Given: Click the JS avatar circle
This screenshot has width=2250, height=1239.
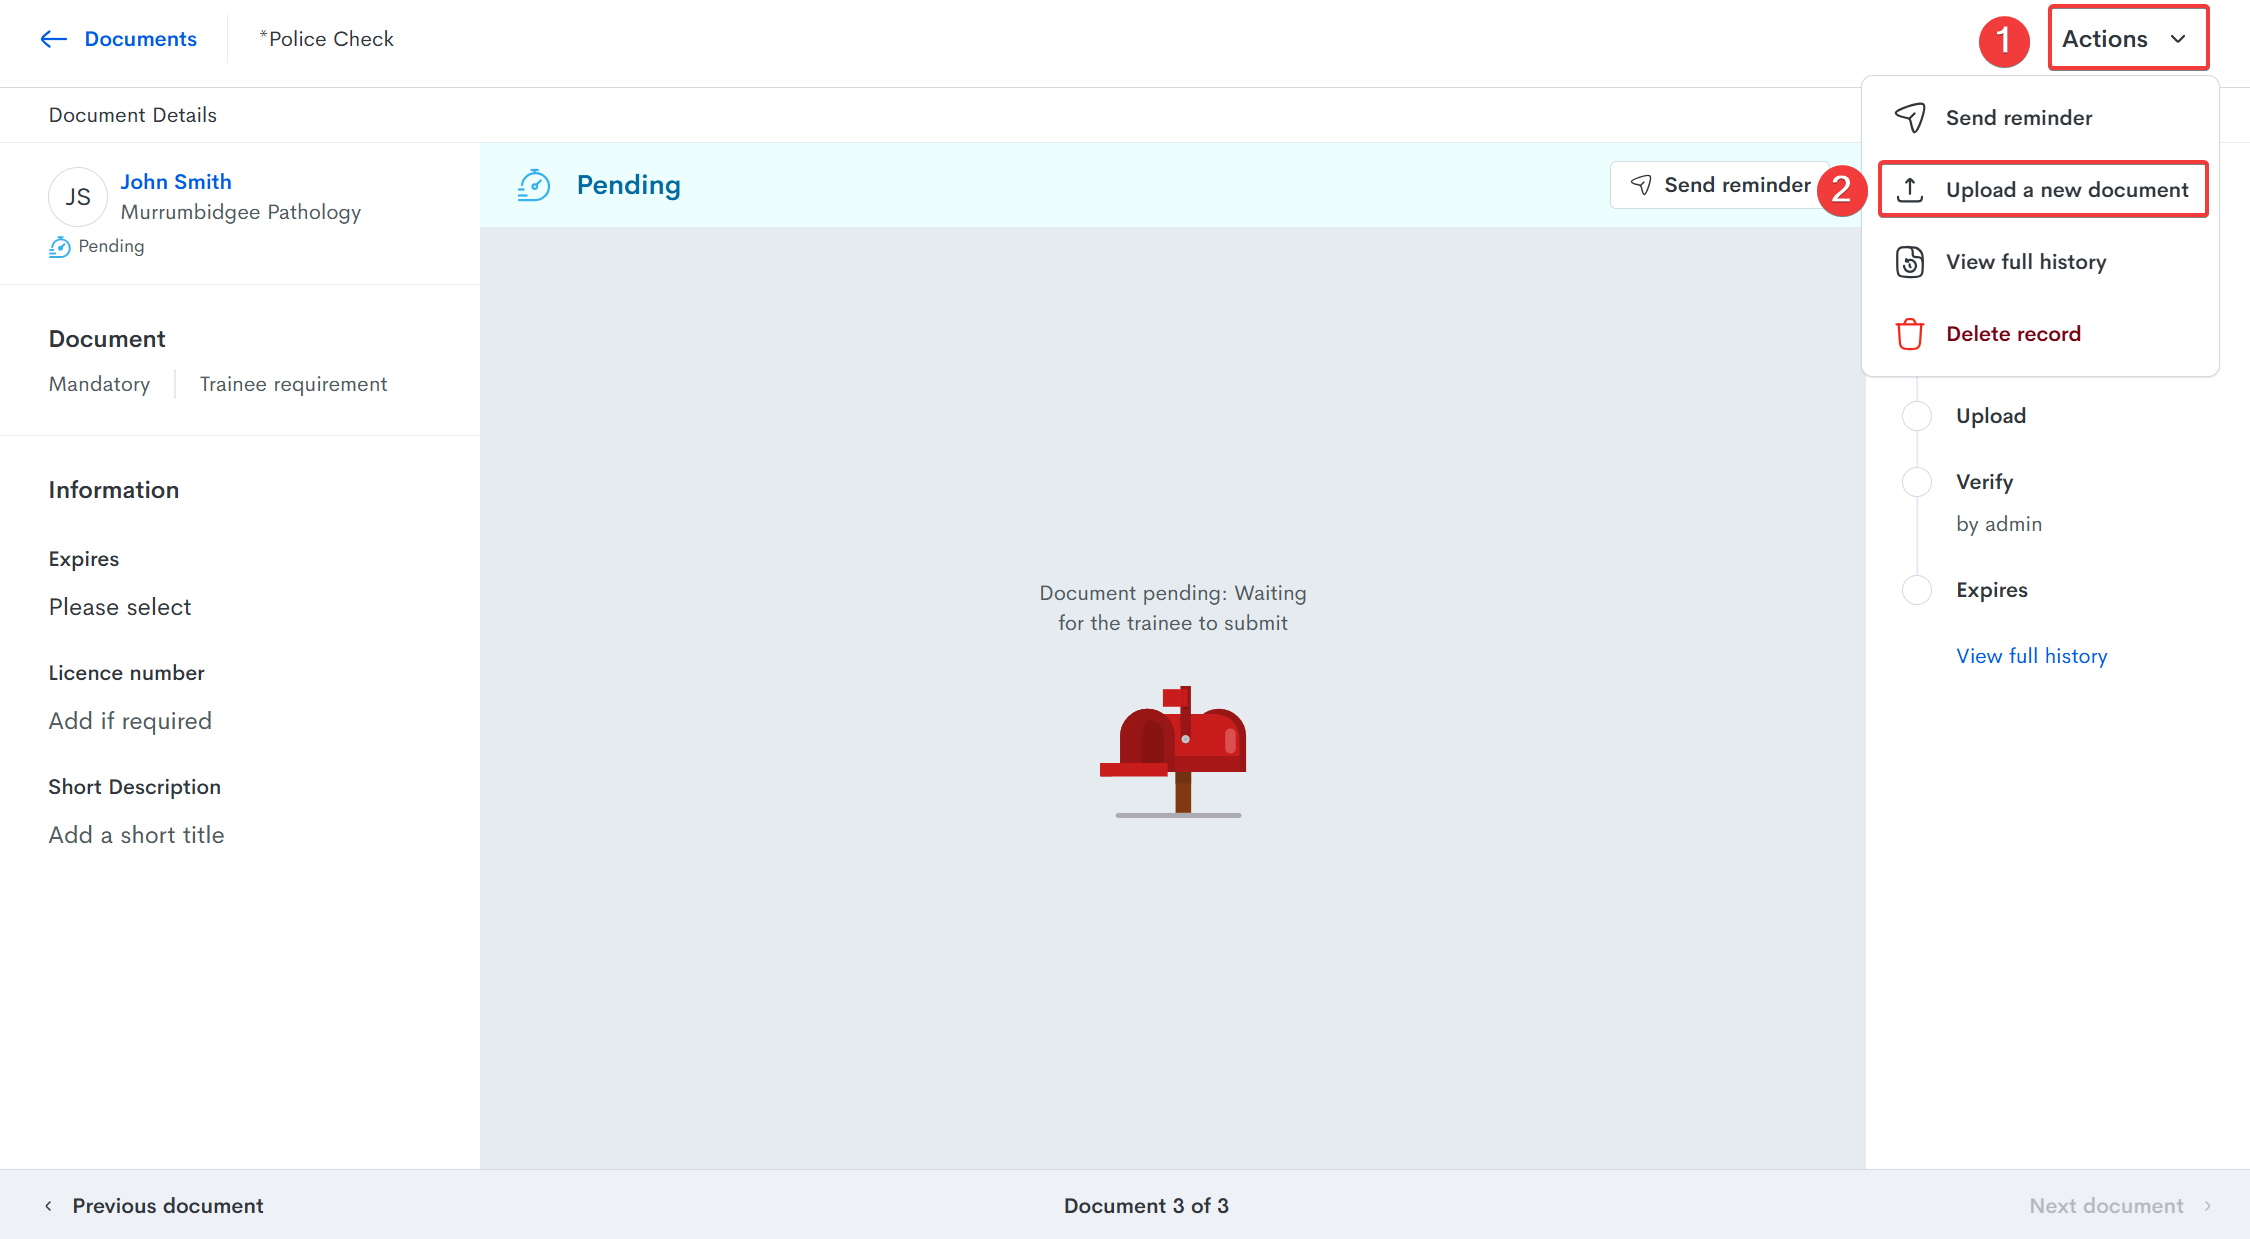Looking at the screenshot, I should pos(77,197).
